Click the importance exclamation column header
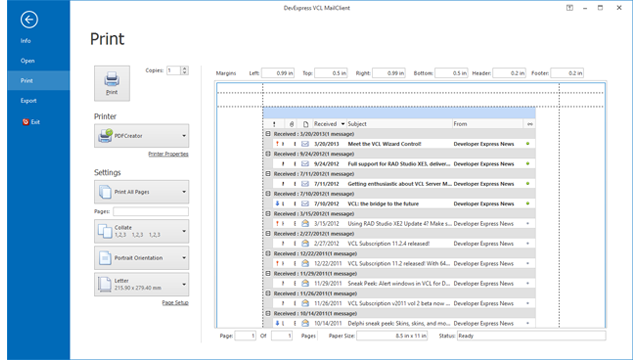Image resolution: width=640 pixels, height=360 pixels. 274,124
